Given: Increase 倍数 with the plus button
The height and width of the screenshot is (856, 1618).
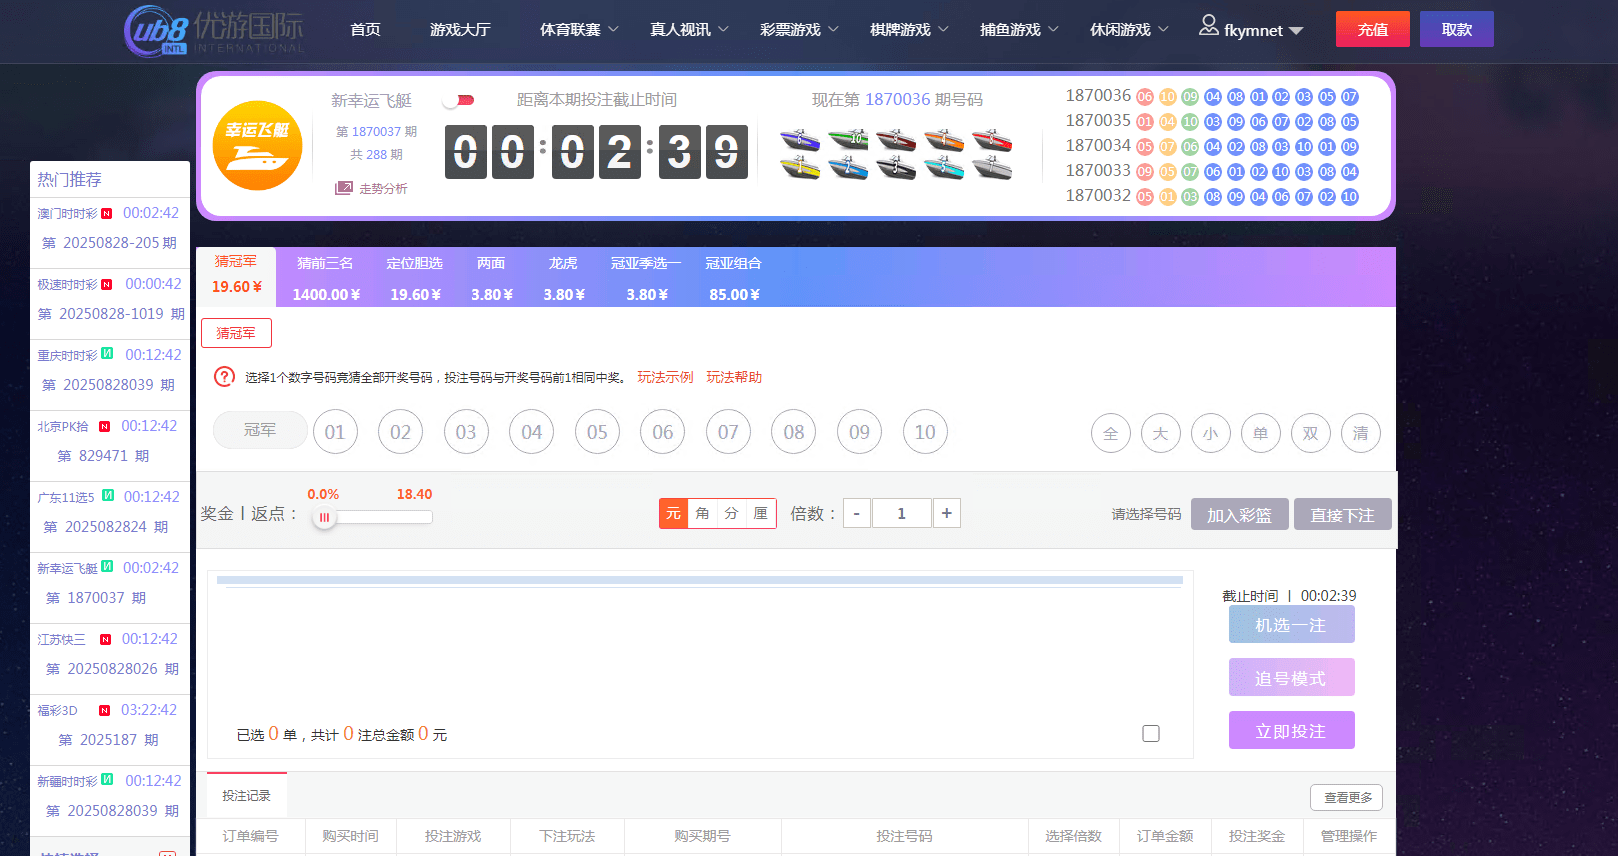Looking at the screenshot, I should point(946,513).
